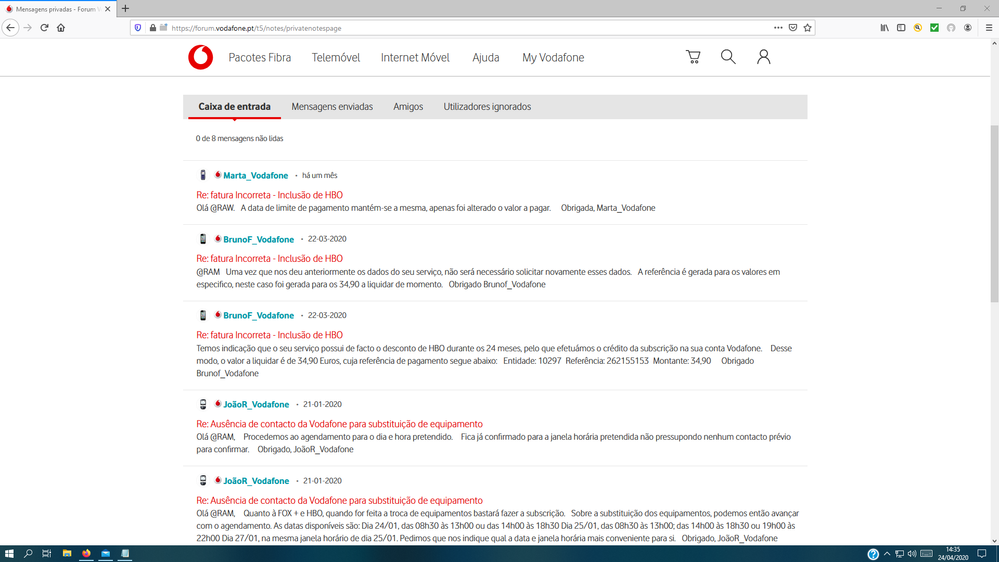Switch to Mensagens enviadas tab

[x=332, y=107]
